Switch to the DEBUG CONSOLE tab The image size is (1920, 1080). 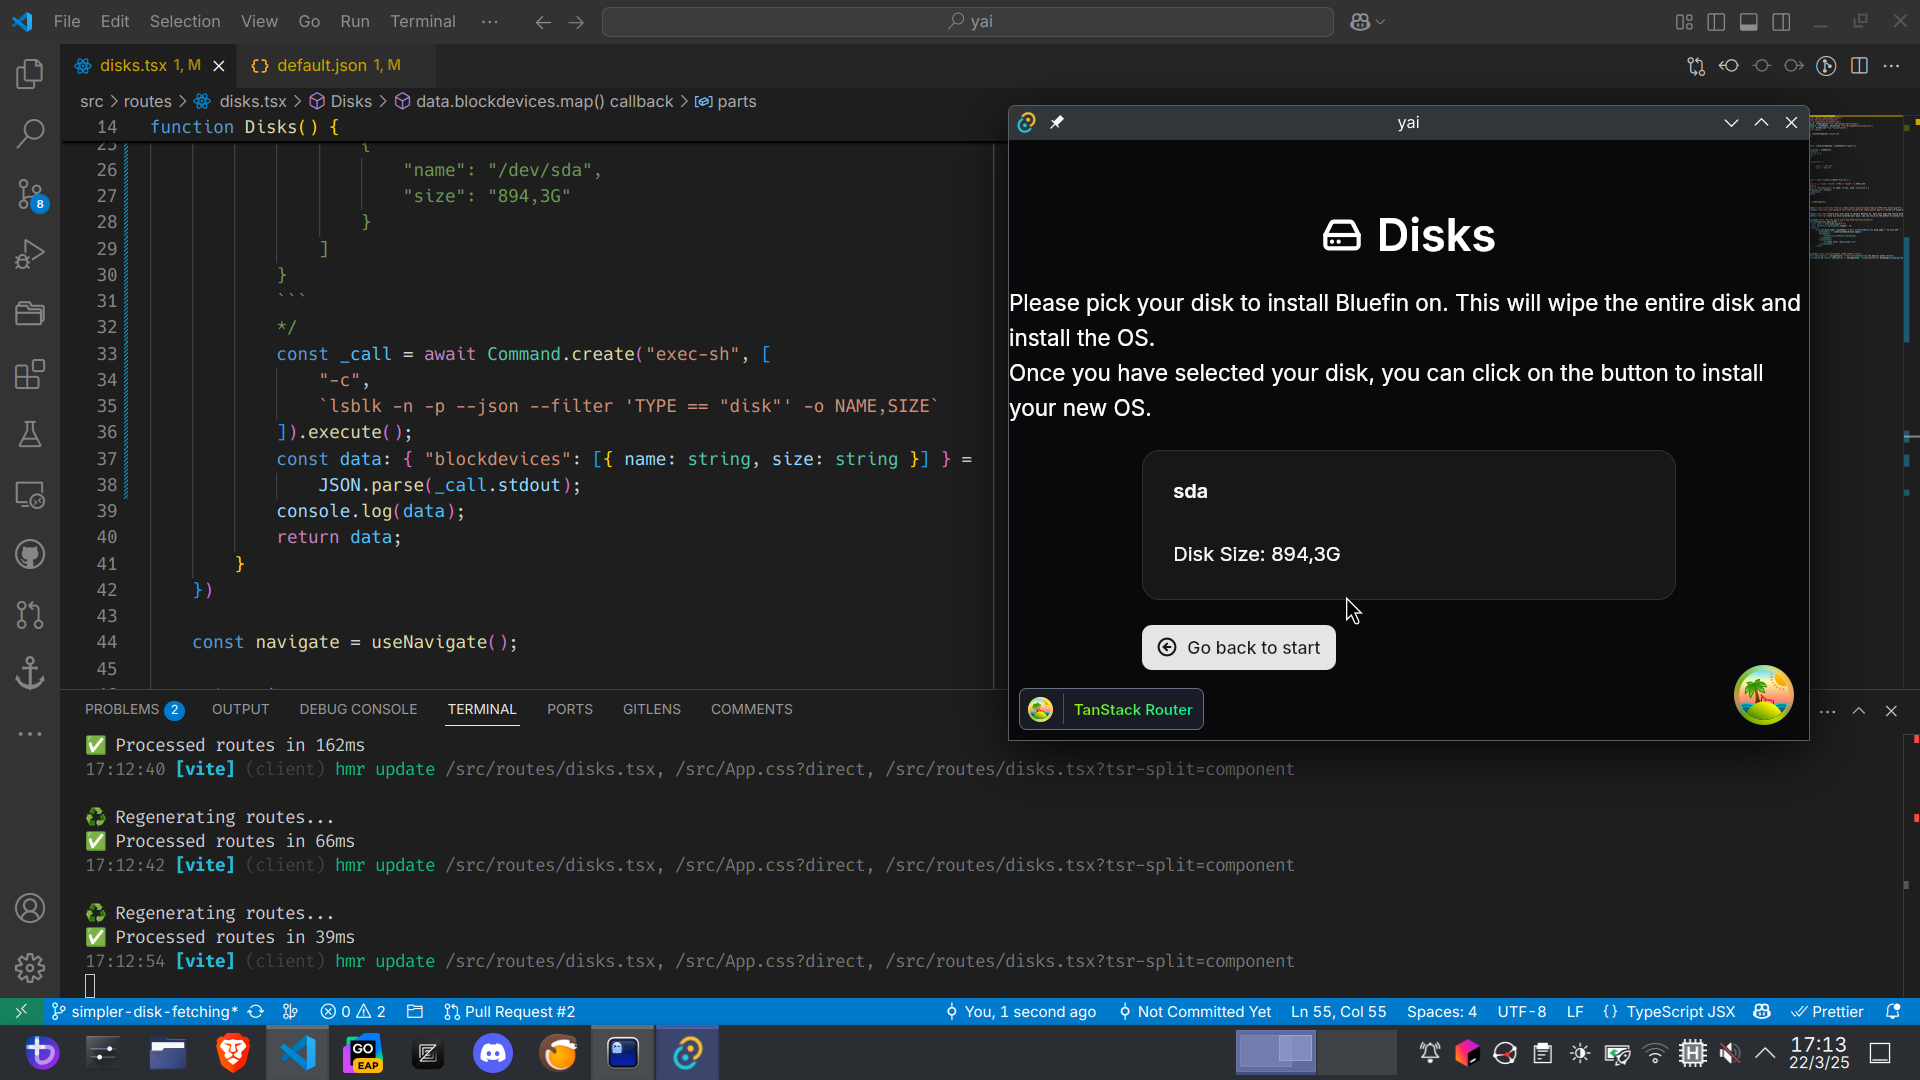[x=358, y=709]
